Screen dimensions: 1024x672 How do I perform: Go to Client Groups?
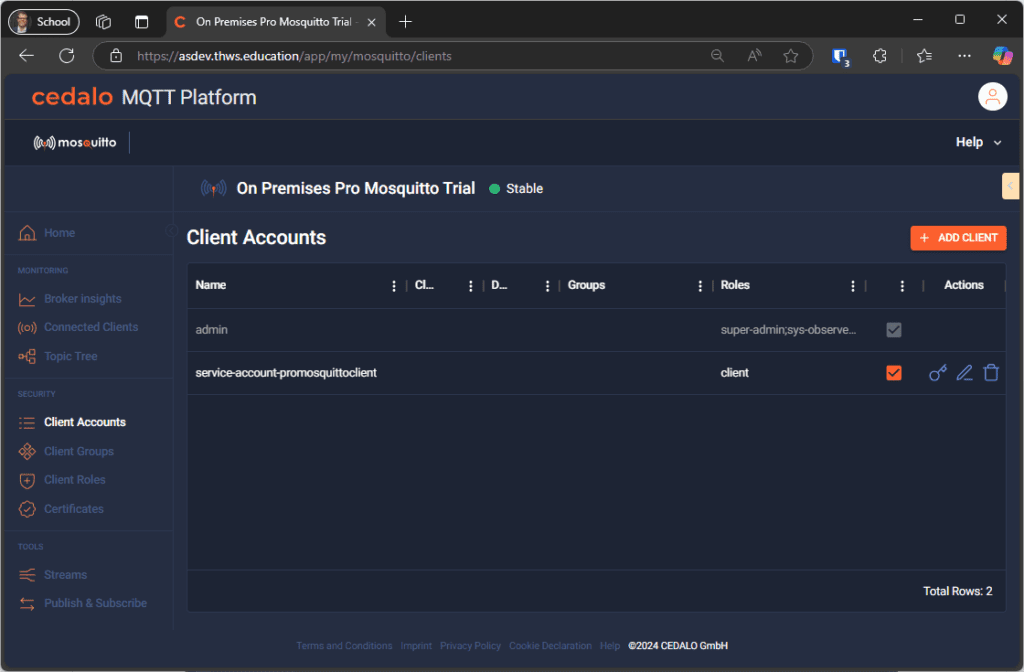(81, 451)
